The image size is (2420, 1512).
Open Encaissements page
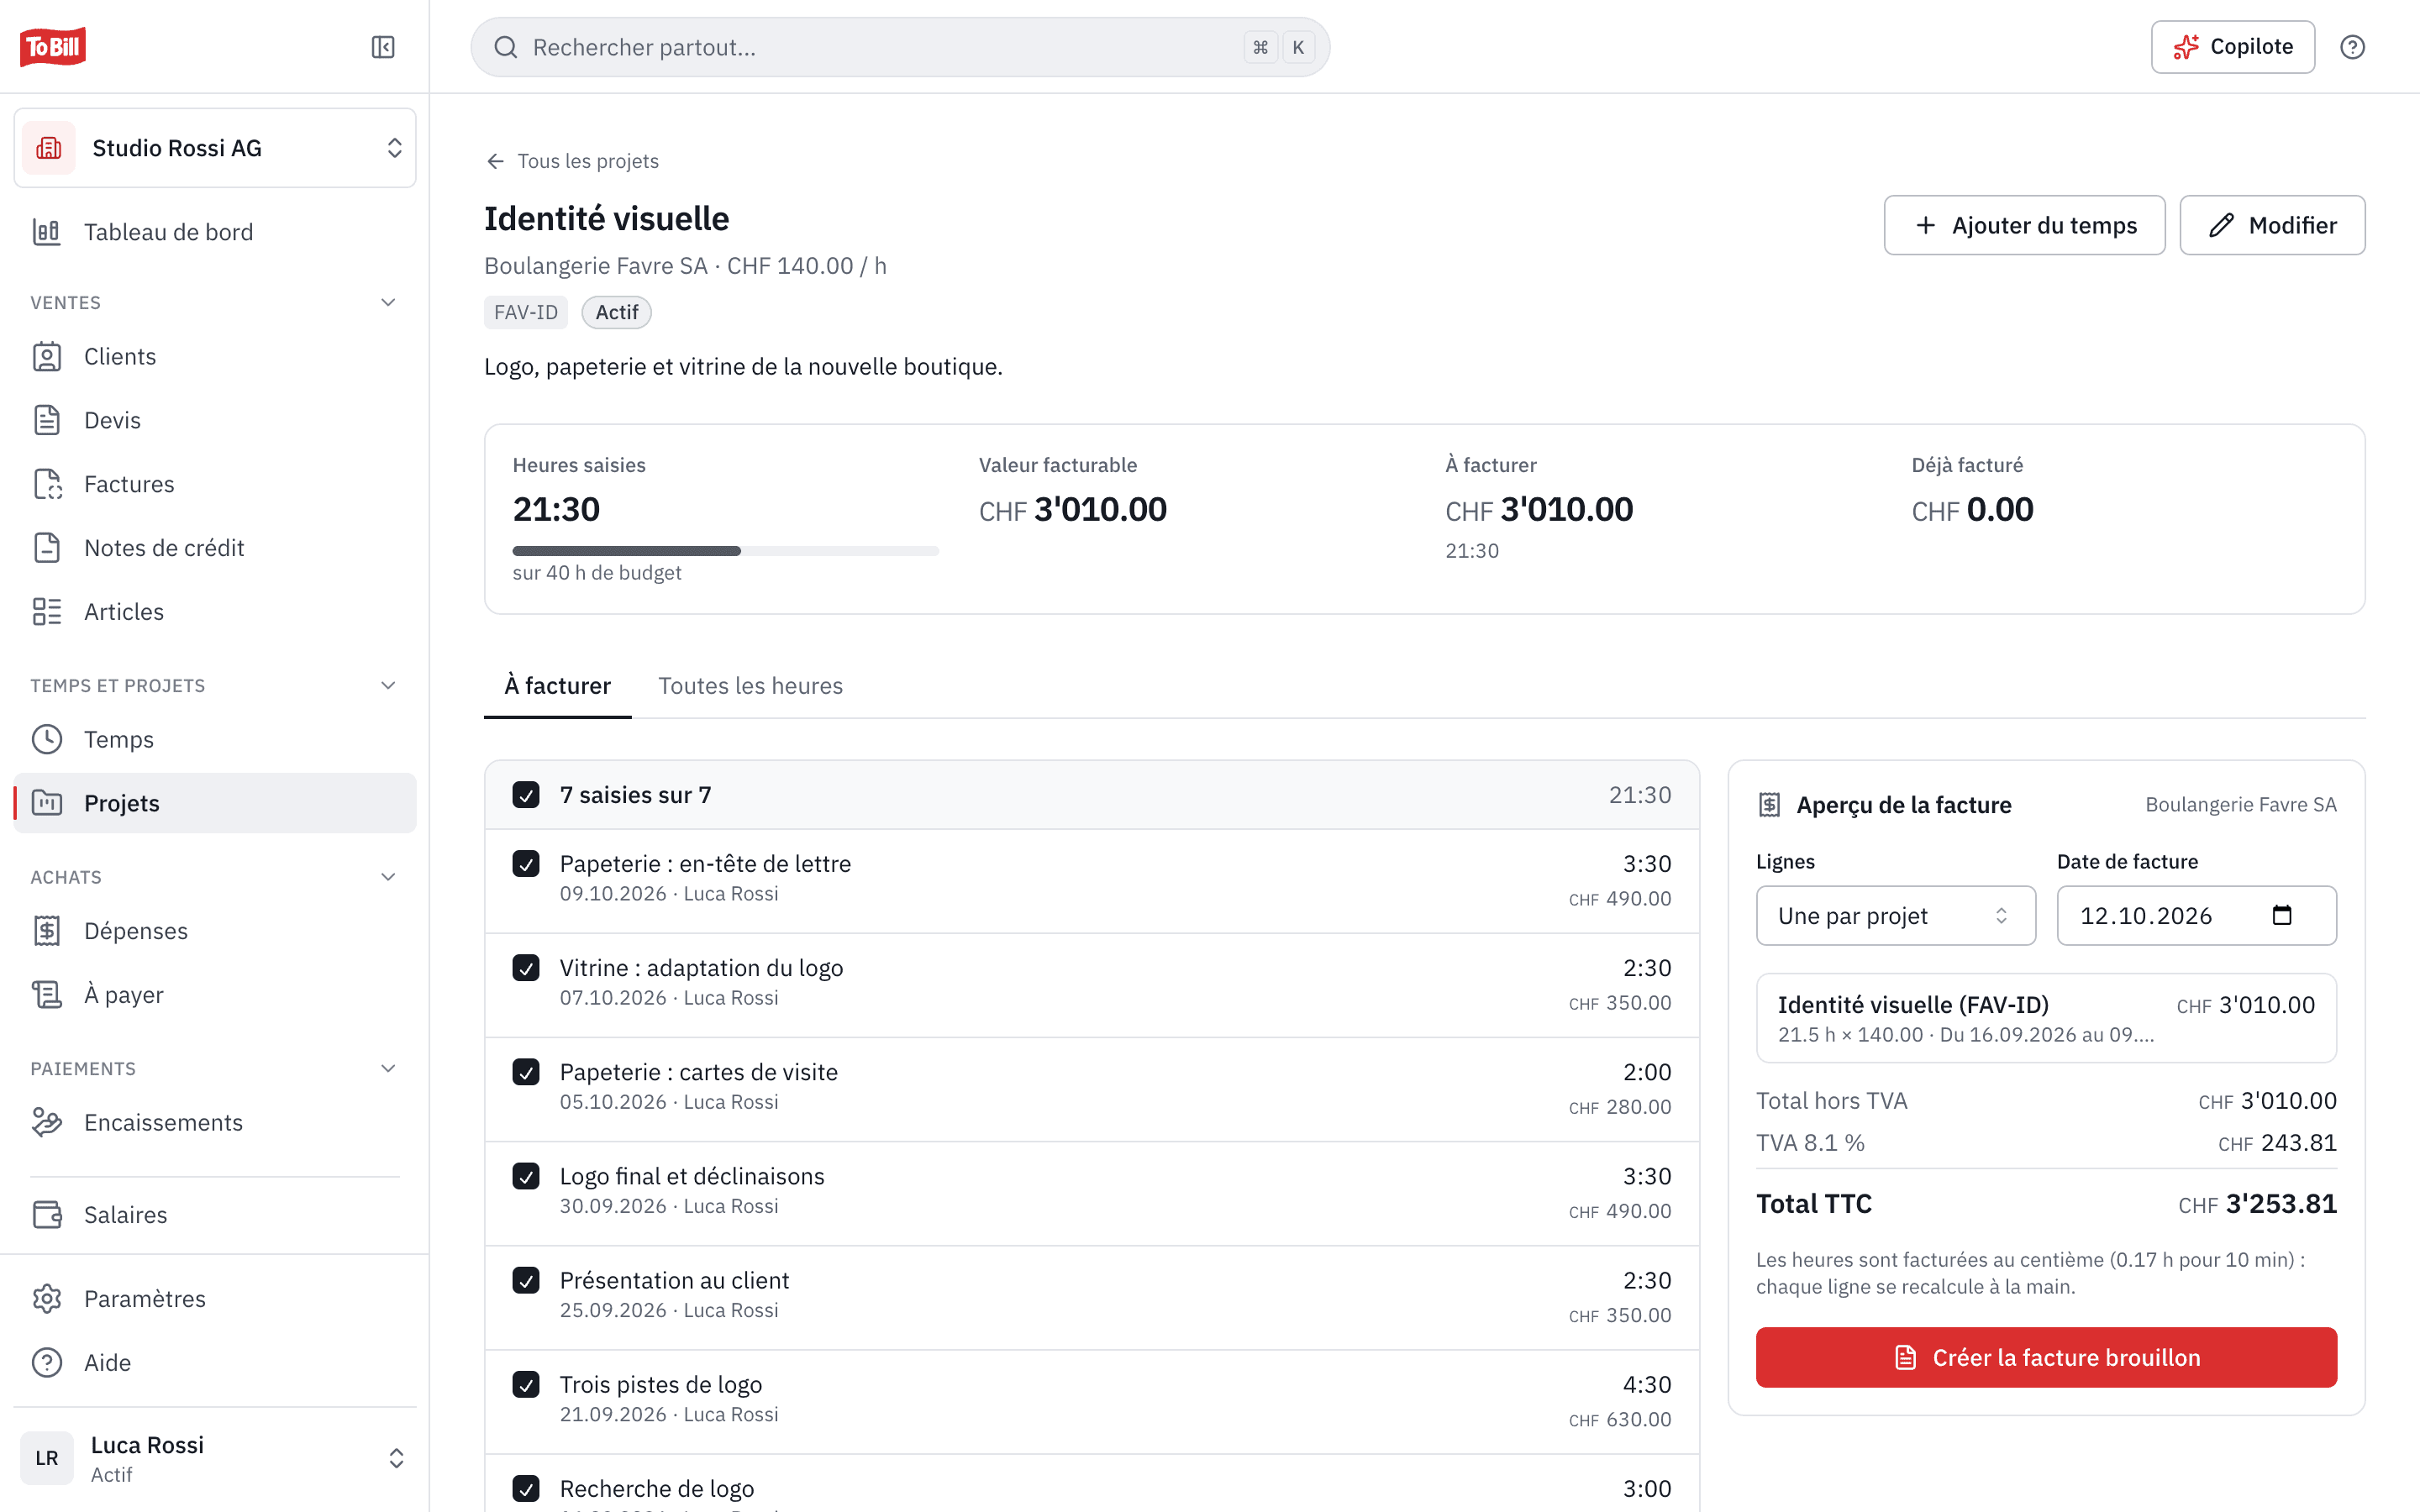(215, 1123)
